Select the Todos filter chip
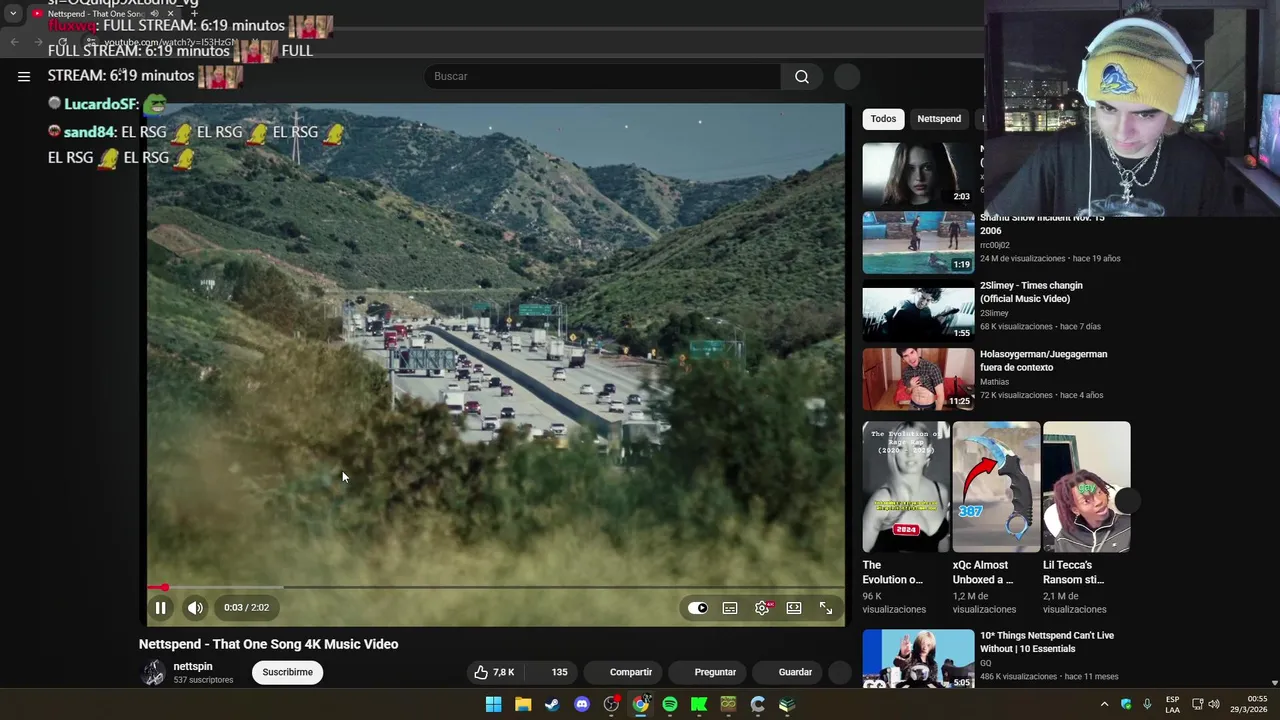 pyautogui.click(x=883, y=119)
